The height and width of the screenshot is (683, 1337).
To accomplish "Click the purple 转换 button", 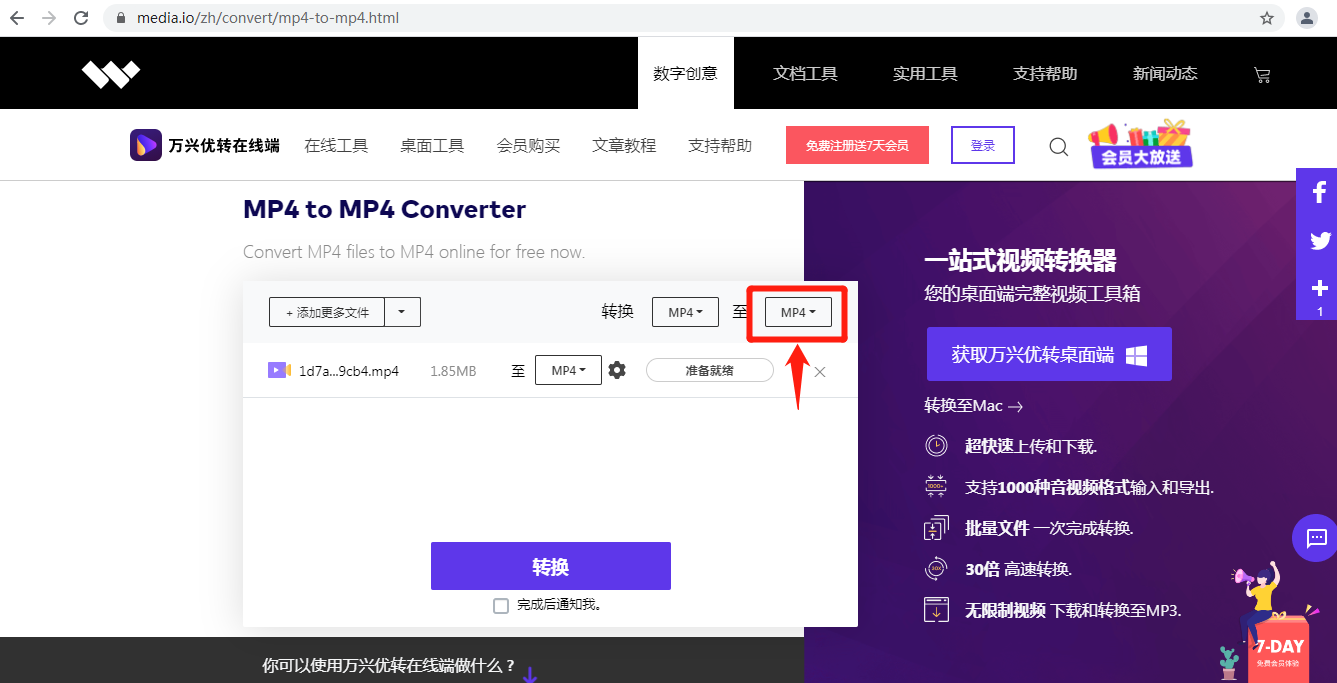I will (550, 565).
